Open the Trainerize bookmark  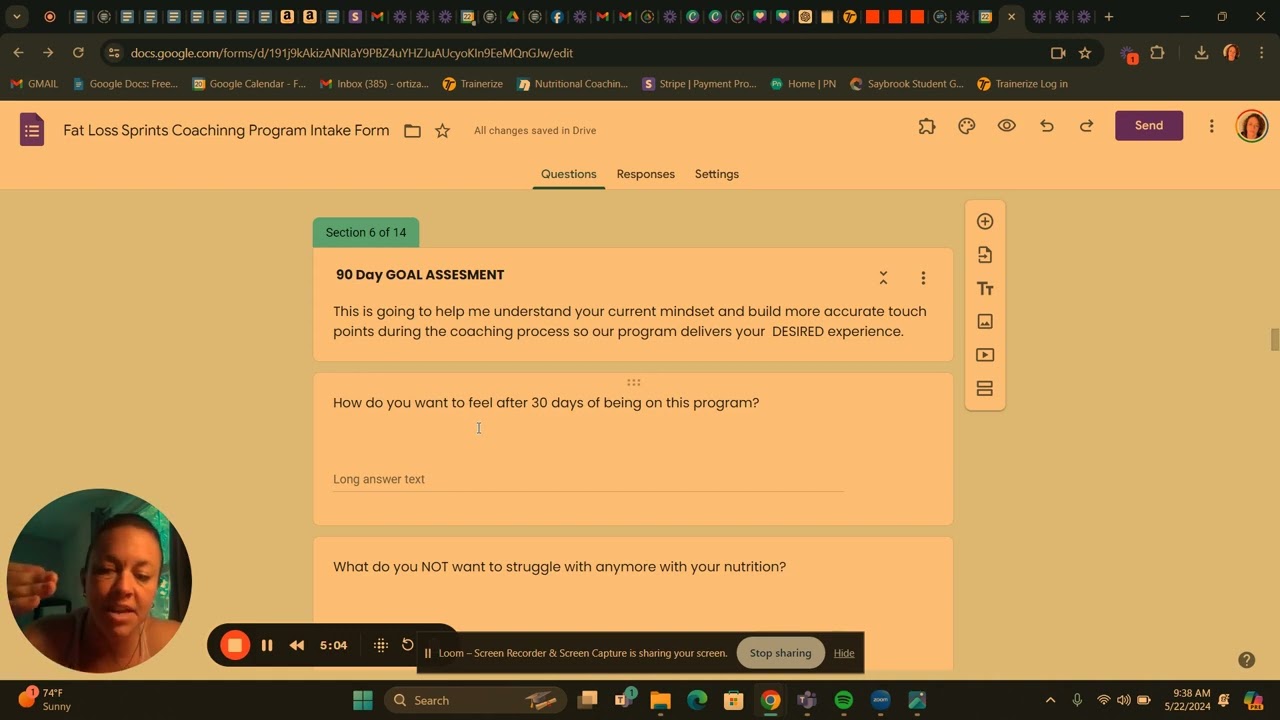click(x=472, y=84)
